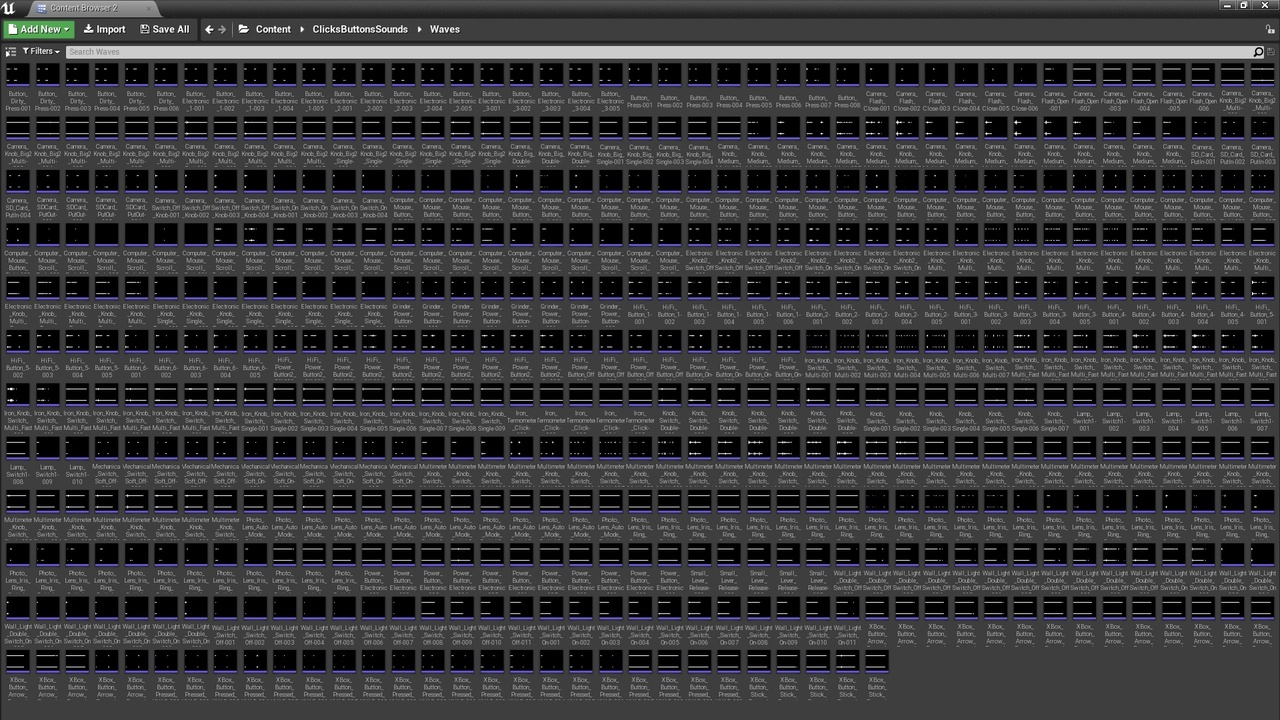This screenshot has width=1280, height=720.
Task: Click the Save All disk icon
Action: tap(144, 29)
